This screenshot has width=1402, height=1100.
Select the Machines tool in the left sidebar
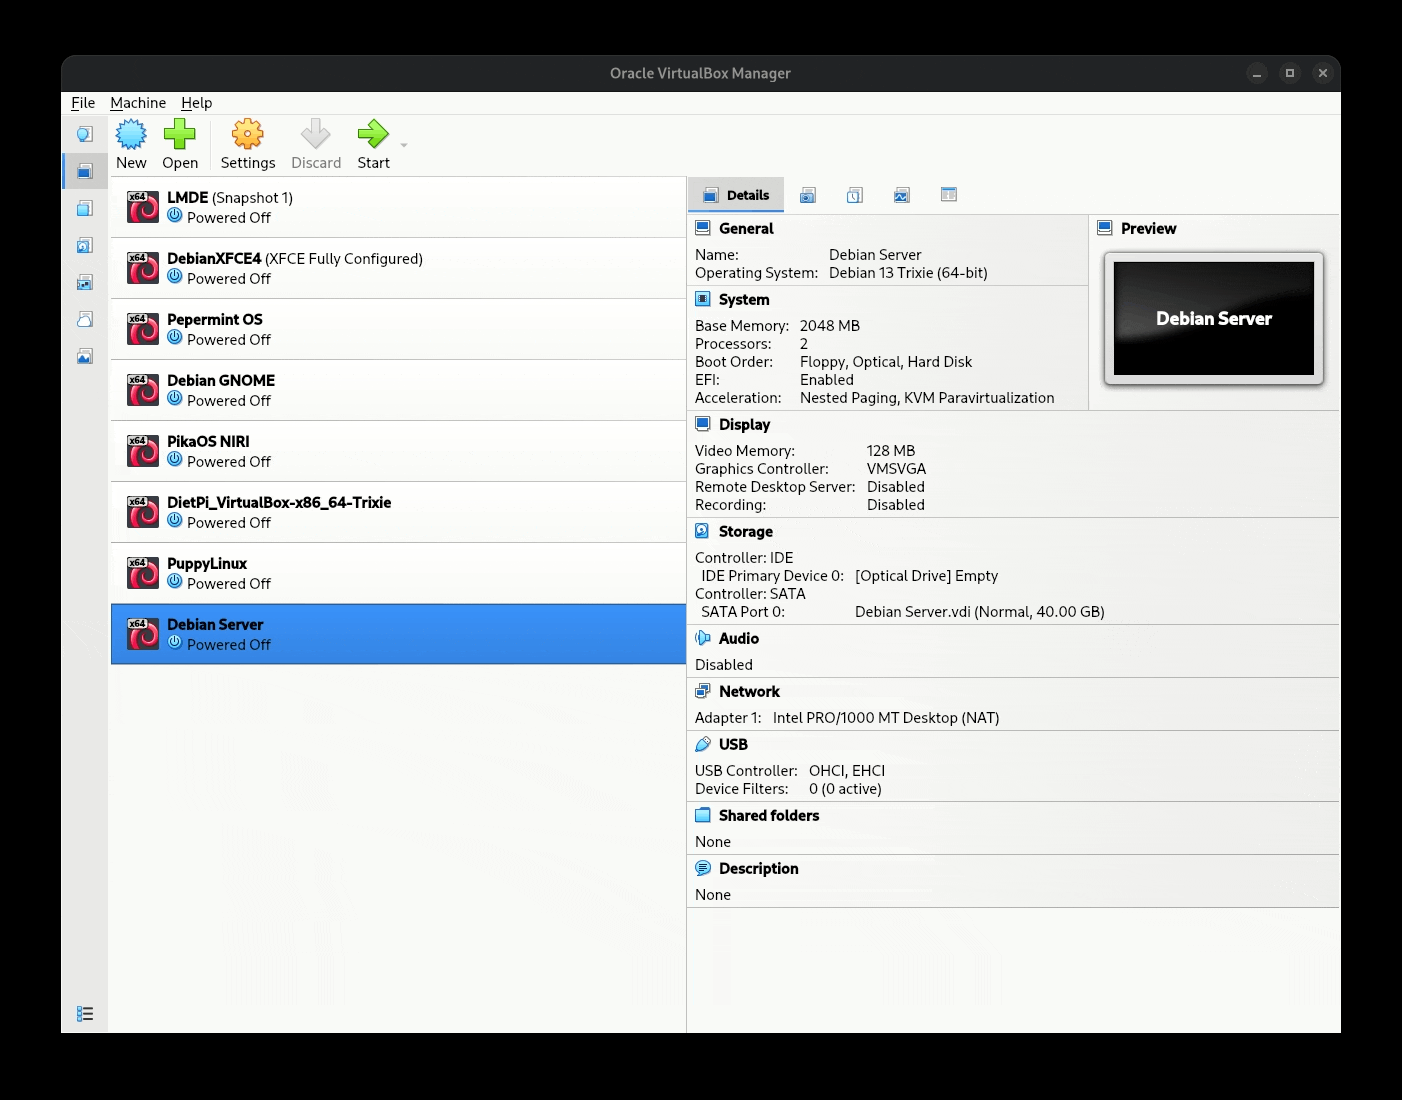85,171
